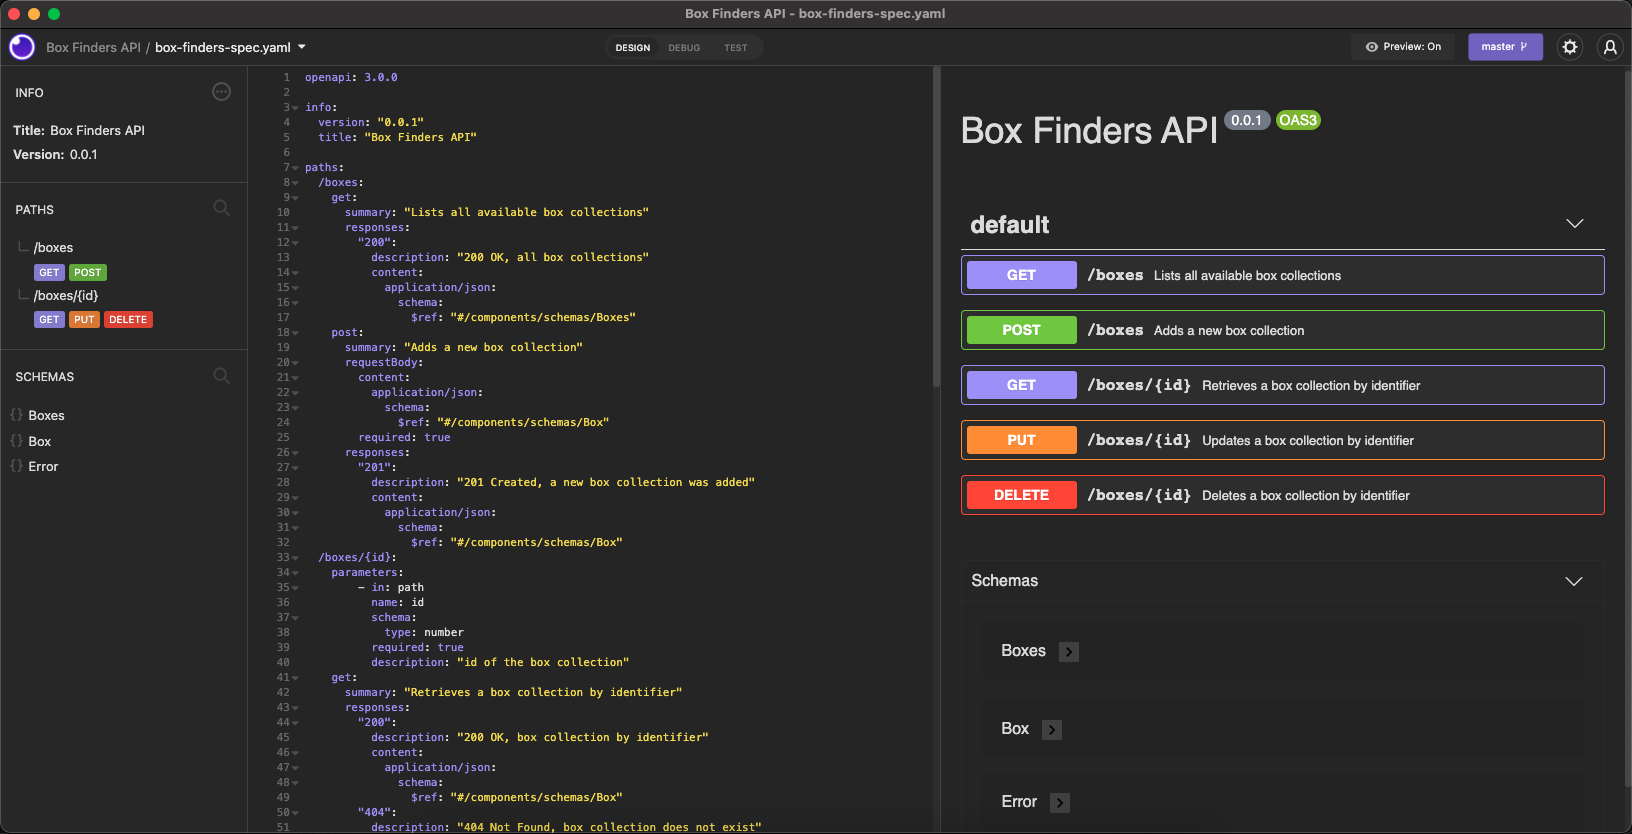The height and width of the screenshot is (834, 1632).
Task: Click the master branch button
Action: [x=1504, y=47]
